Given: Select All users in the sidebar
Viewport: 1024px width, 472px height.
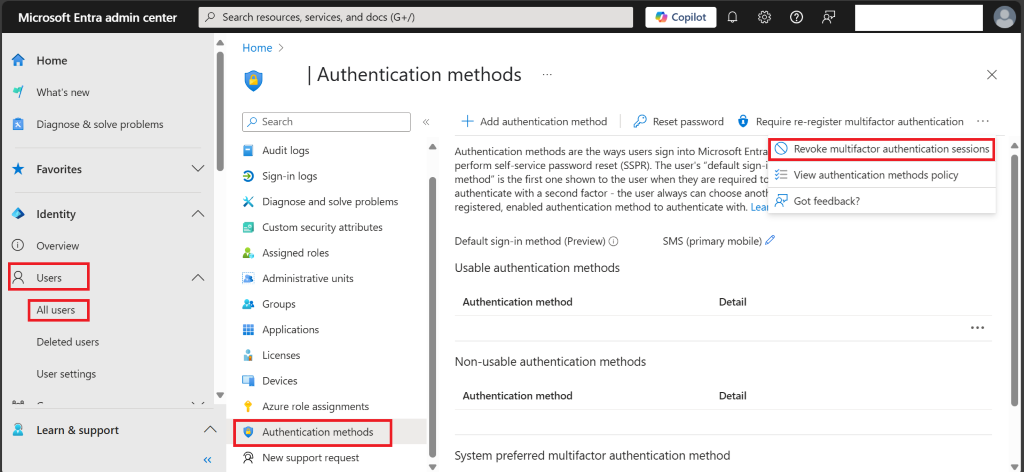Looking at the screenshot, I should click(x=56, y=310).
